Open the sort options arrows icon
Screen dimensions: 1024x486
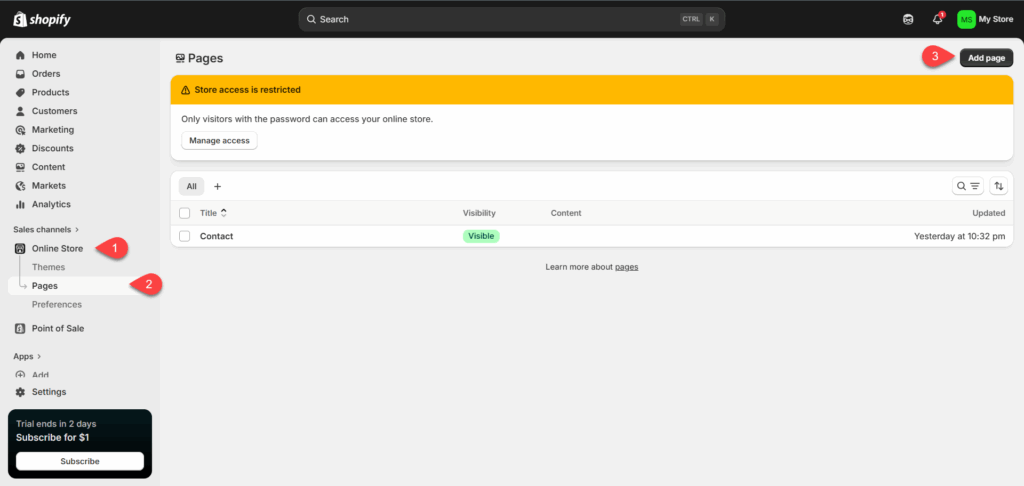click(998, 186)
